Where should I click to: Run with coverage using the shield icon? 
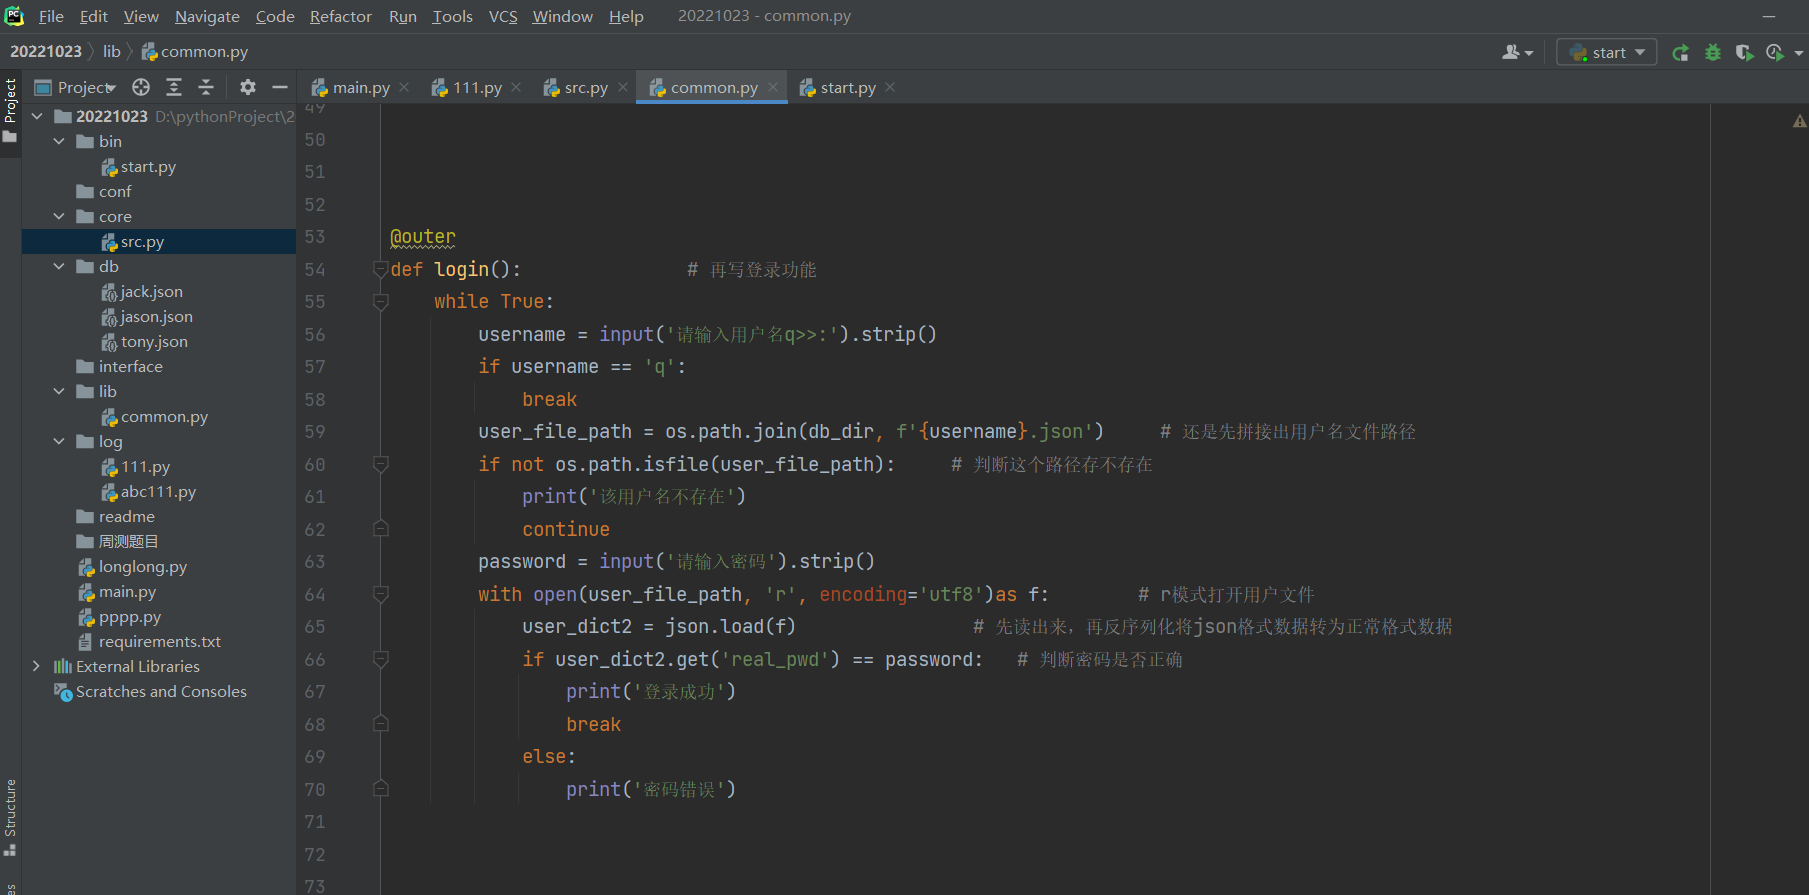click(1744, 53)
